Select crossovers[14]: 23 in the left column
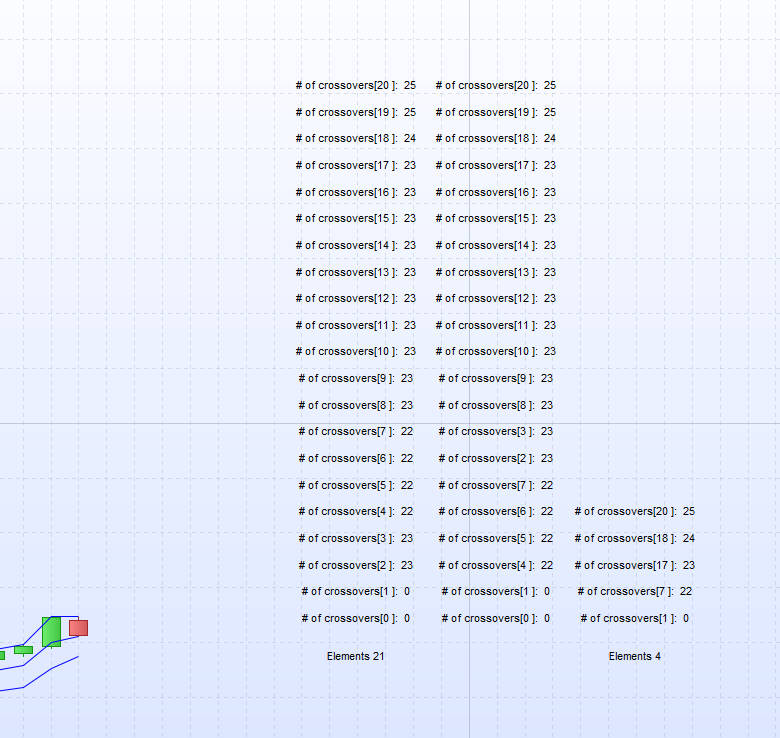 click(x=356, y=245)
